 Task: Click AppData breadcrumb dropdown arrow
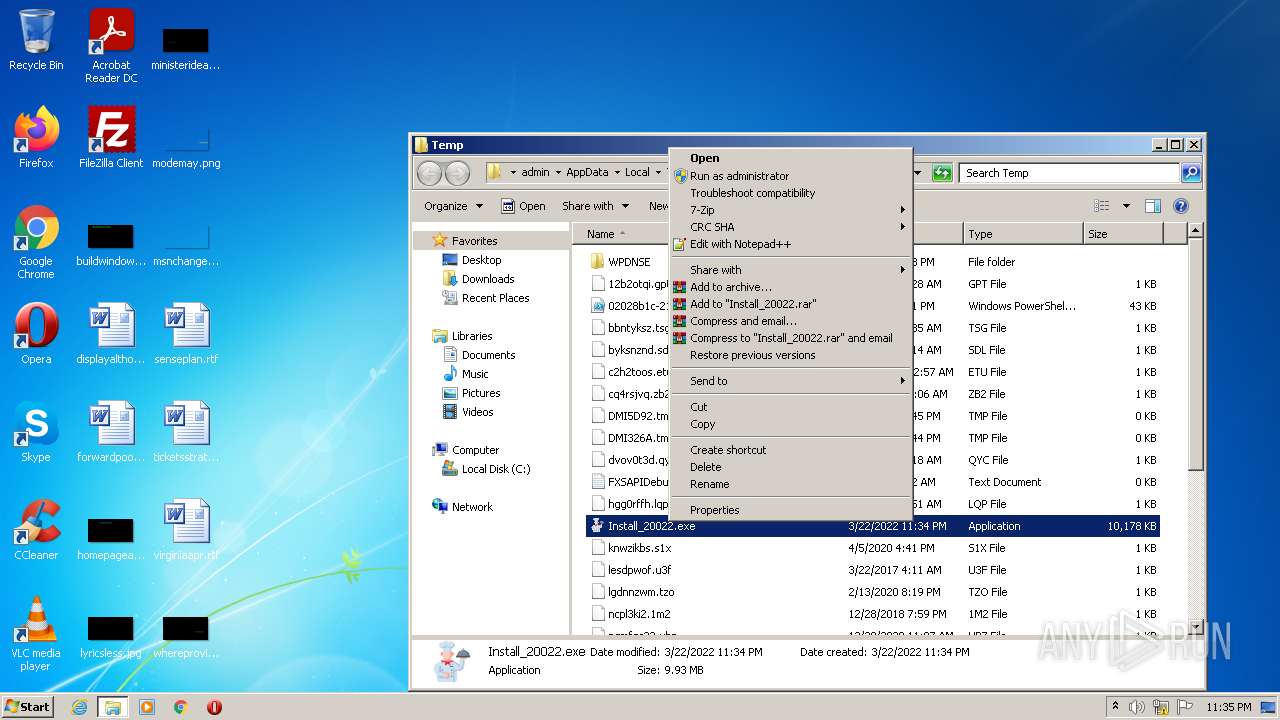(x=617, y=173)
